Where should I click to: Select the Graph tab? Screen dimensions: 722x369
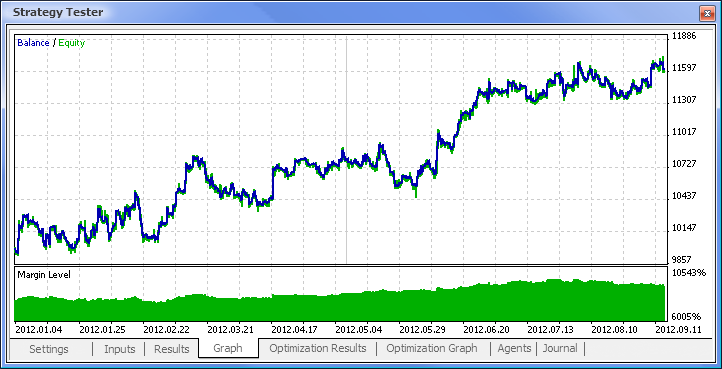click(x=228, y=348)
